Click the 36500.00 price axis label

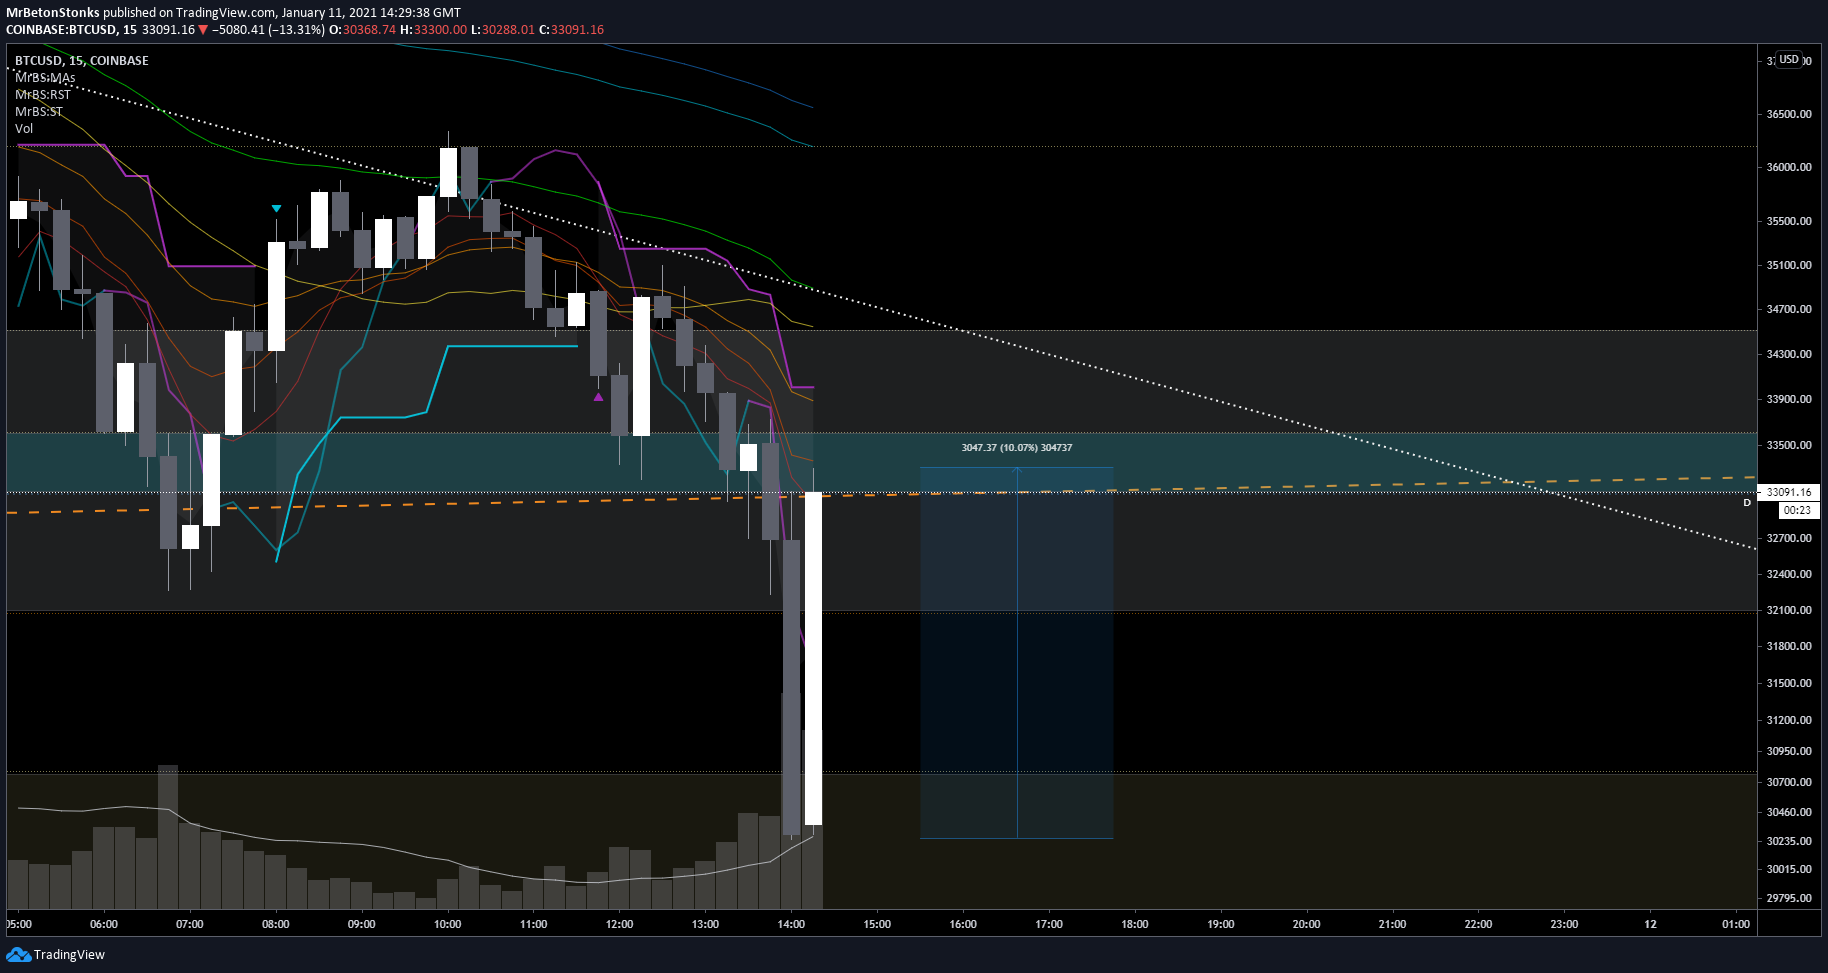1789,114
